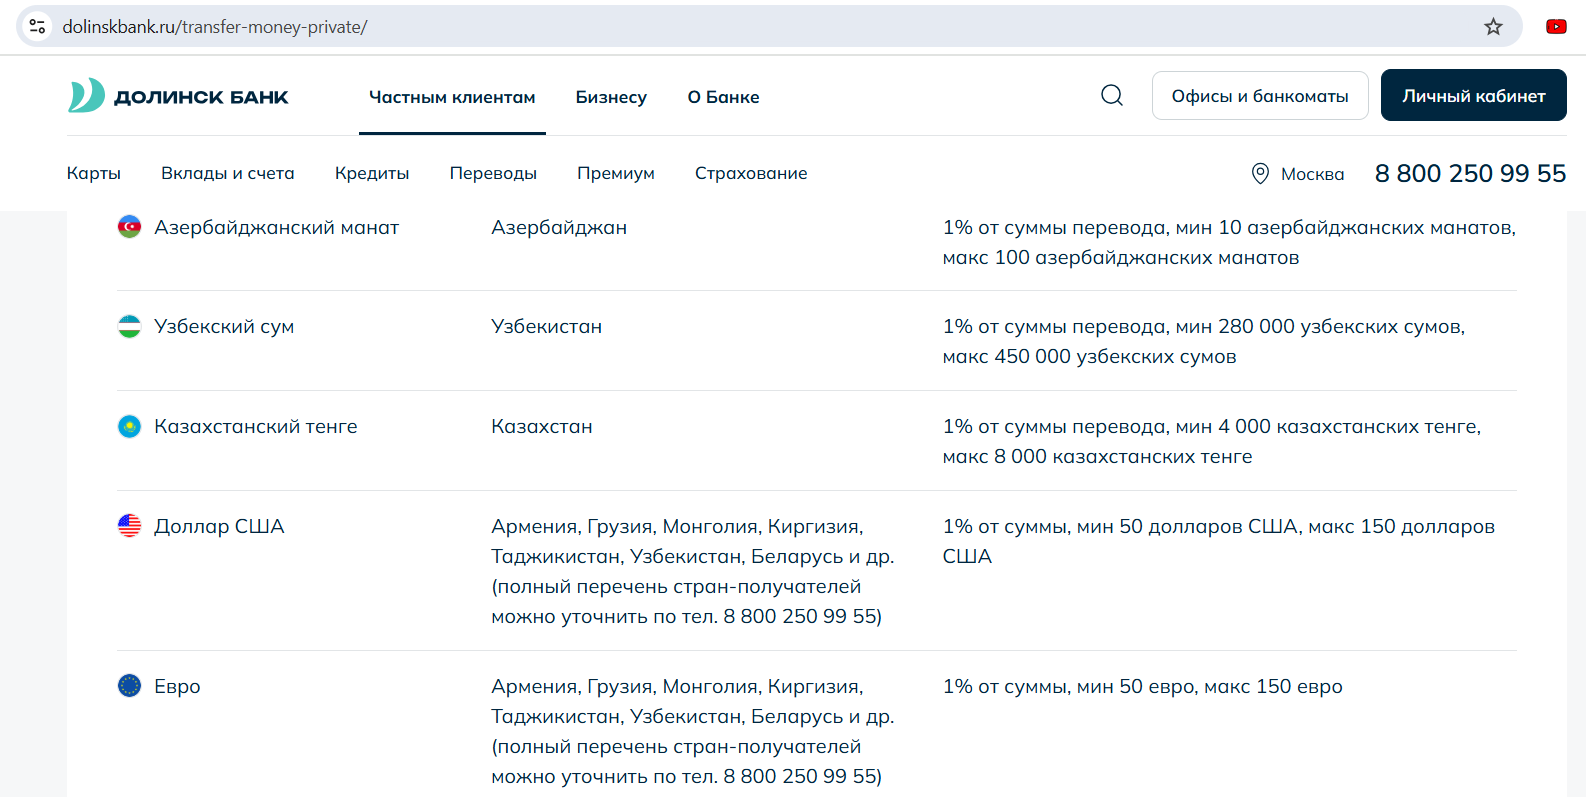Image resolution: width=1586 pixels, height=797 pixels.
Task: Switch to the Бизнесу section
Action: click(x=611, y=97)
